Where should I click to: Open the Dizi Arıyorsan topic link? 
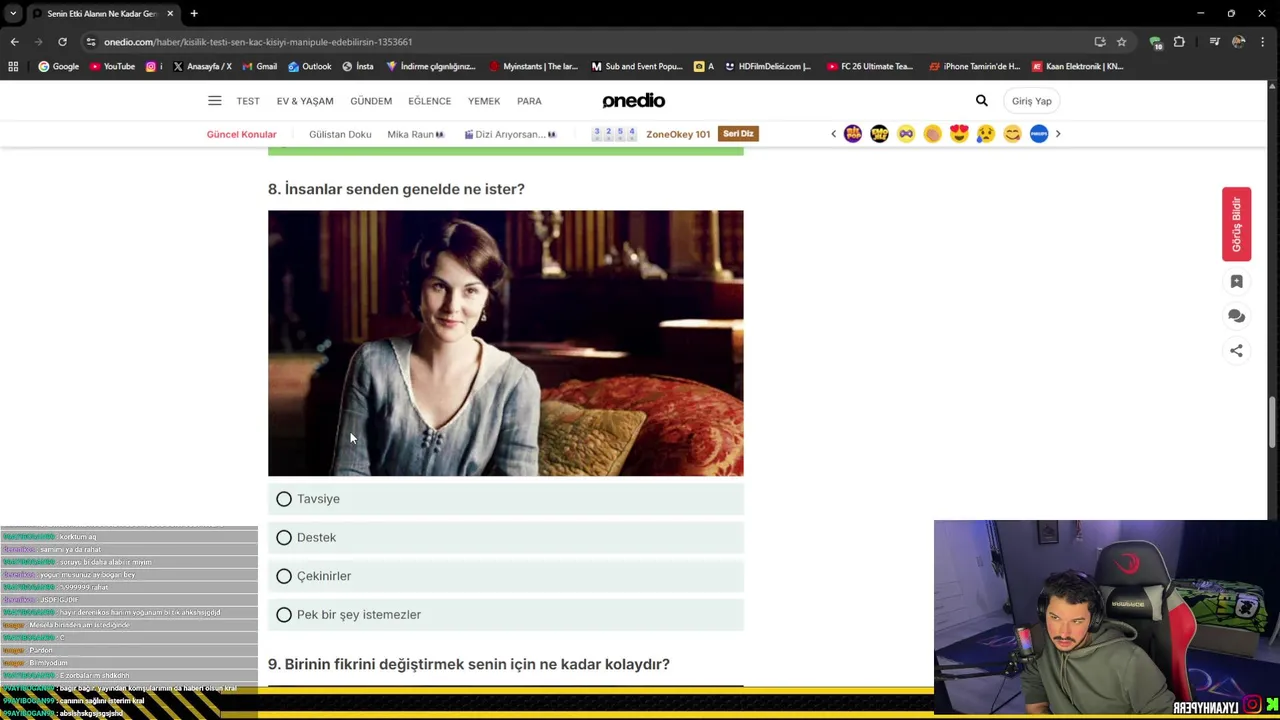pyautogui.click(x=511, y=134)
